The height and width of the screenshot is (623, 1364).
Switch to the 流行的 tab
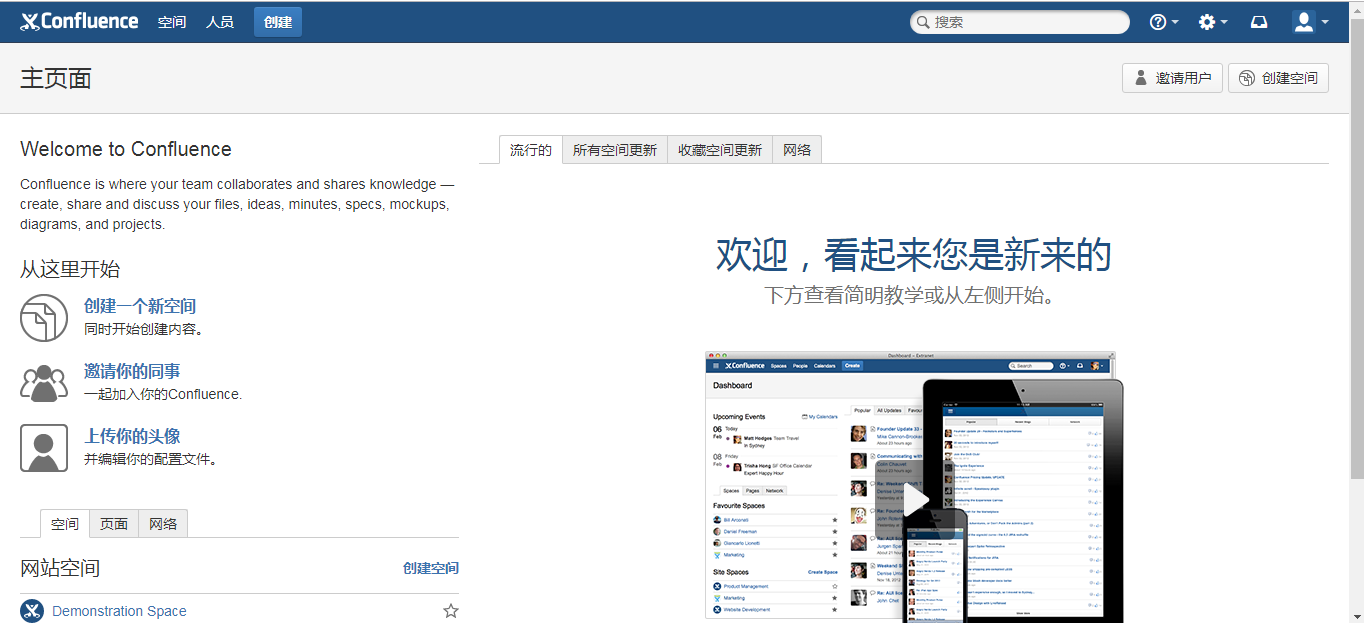click(x=531, y=150)
